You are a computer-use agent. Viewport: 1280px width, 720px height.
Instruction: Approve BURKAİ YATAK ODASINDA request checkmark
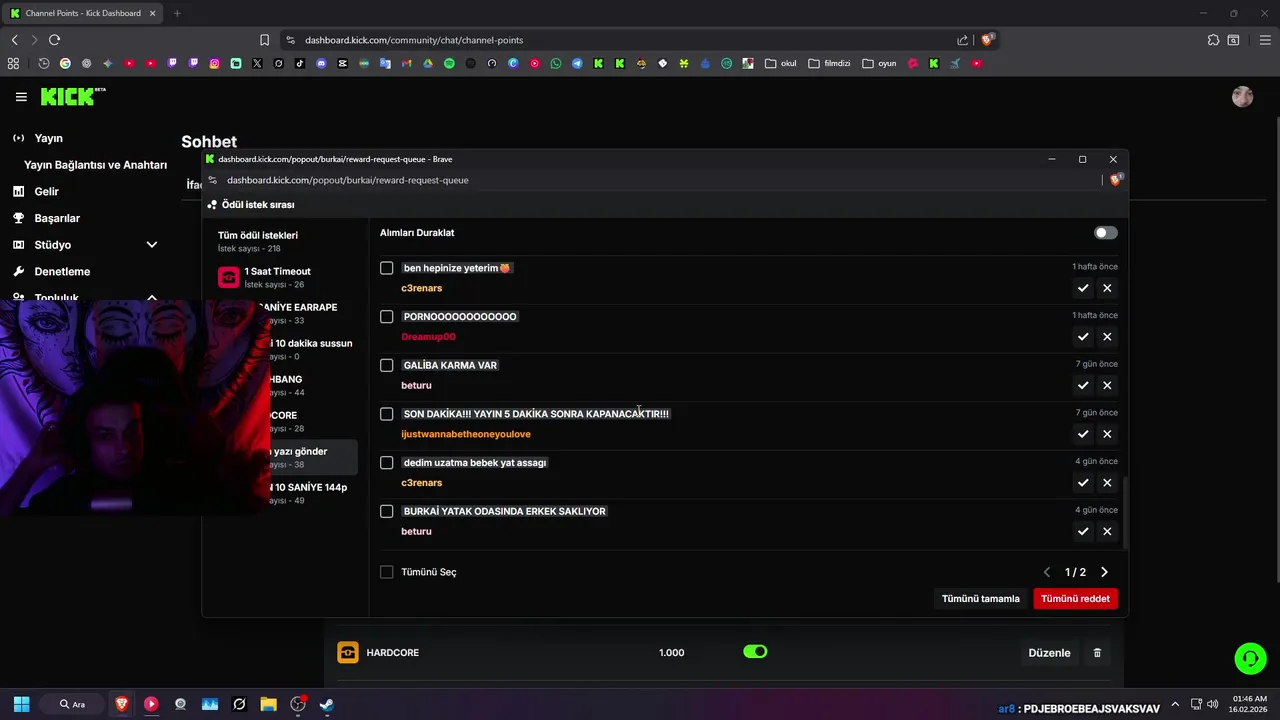tap(1083, 531)
